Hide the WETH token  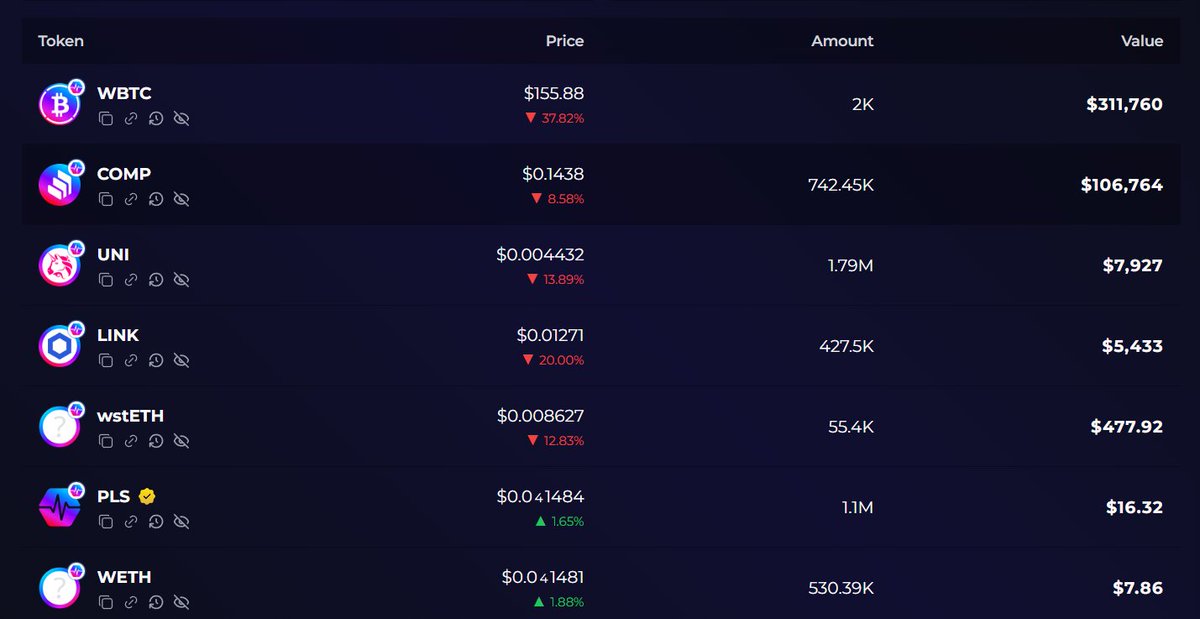click(181, 602)
